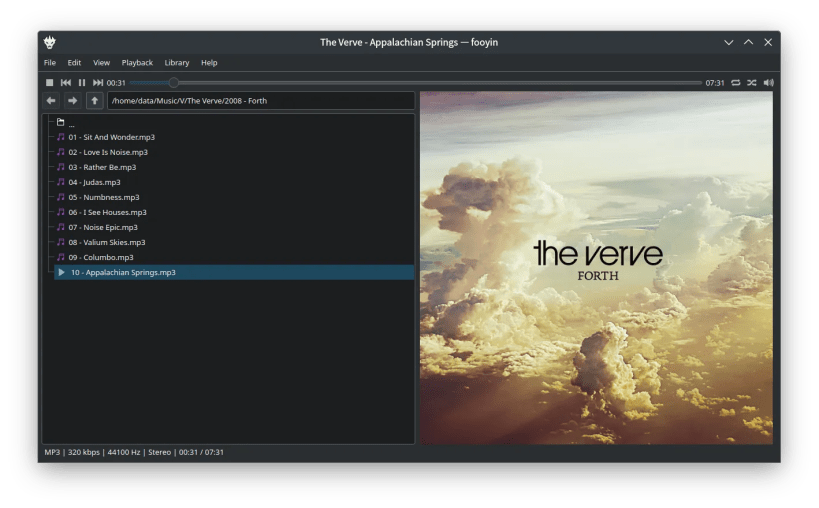Screen dimensions: 819x508
Task: Select 07 - Noise Epic.mp3
Action: (x=235, y=228)
